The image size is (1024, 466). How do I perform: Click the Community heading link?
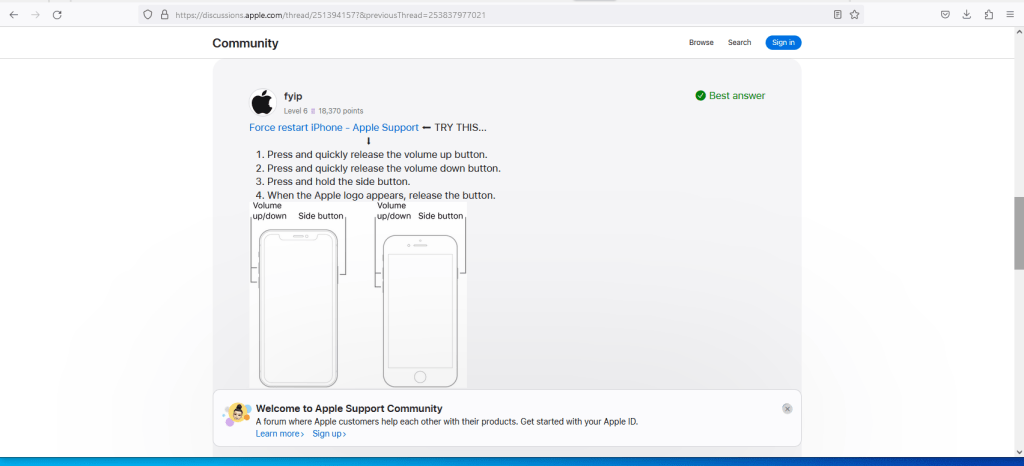(x=245, y=43)
